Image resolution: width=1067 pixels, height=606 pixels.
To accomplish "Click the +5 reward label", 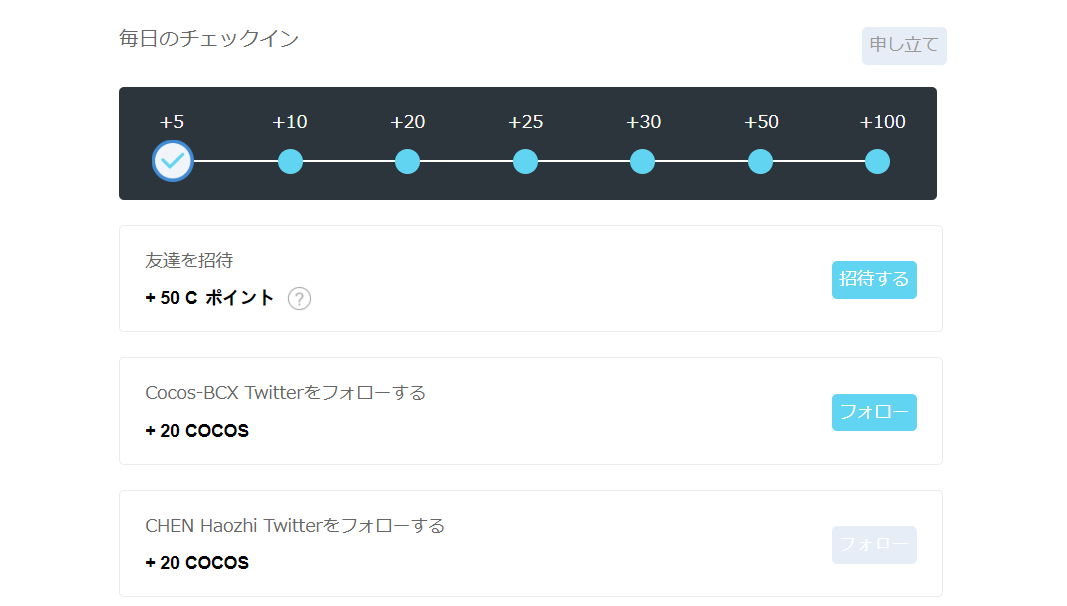I will click(171, 122).
